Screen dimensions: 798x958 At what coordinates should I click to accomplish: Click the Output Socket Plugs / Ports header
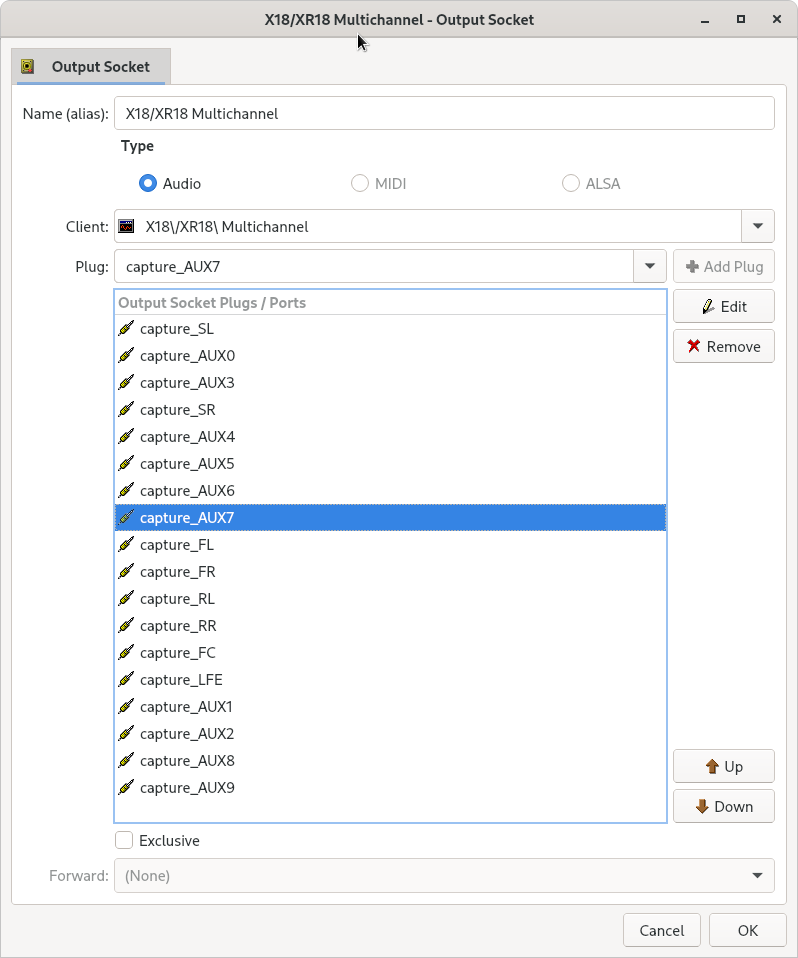pyautogui.click(x=390, y=302)
